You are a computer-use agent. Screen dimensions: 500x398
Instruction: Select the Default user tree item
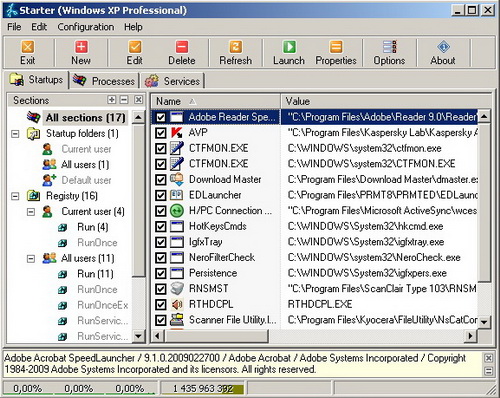tap(86, 180)
